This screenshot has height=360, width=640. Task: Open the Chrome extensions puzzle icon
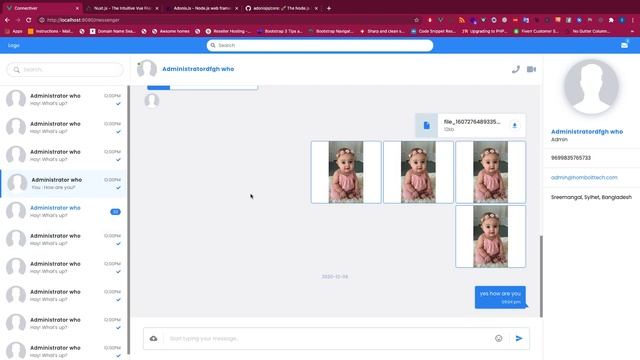pos(611,20)
